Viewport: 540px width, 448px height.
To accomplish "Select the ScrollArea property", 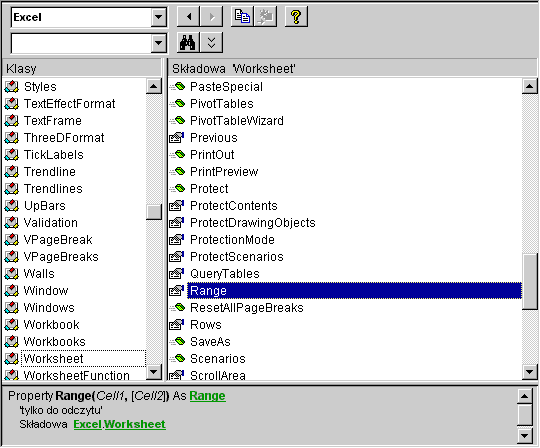I will (x=218, y=375).
